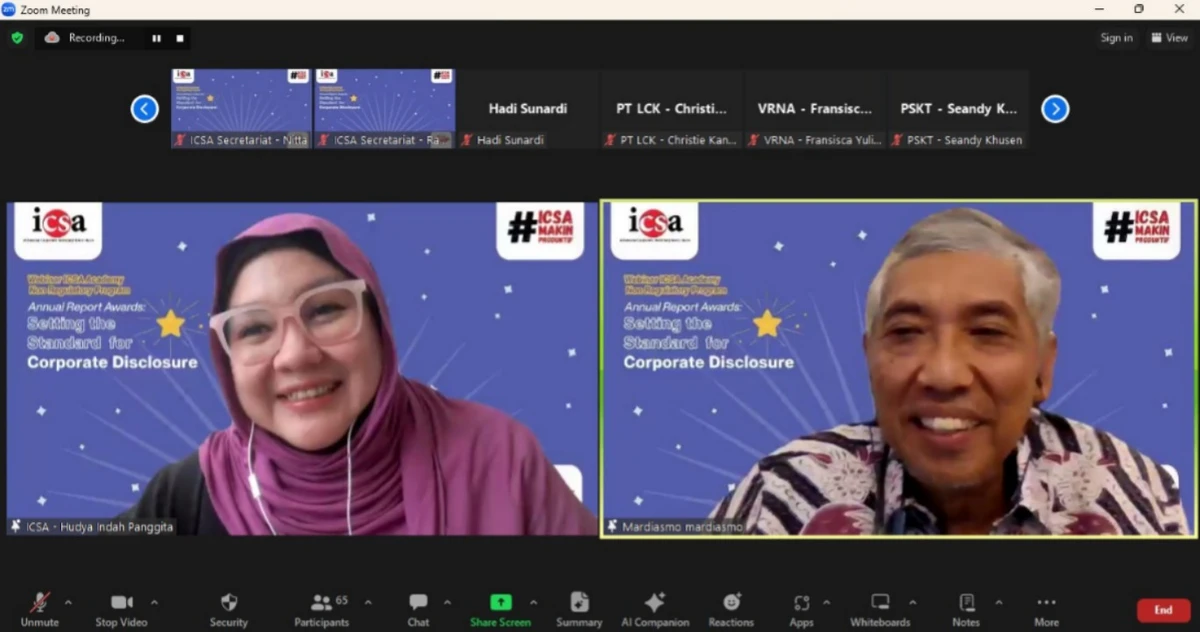Open the Share Screen options arrow
The height and width of the screenshot is (632, 1200).
[x=534, y=603]
